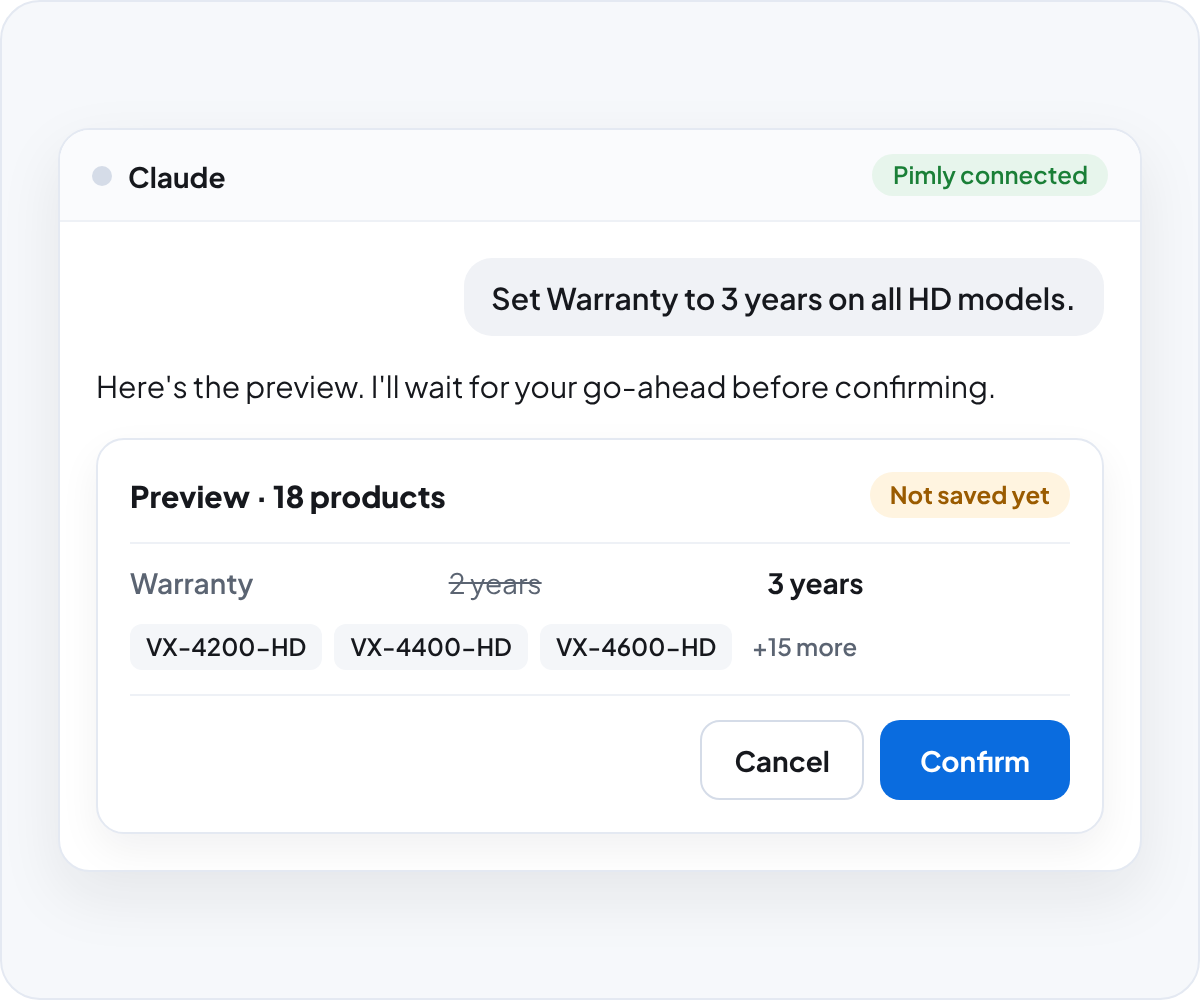Click the status dot beside Claude
Viewport: 1200px width, 1000px height.
click(102, 177)
